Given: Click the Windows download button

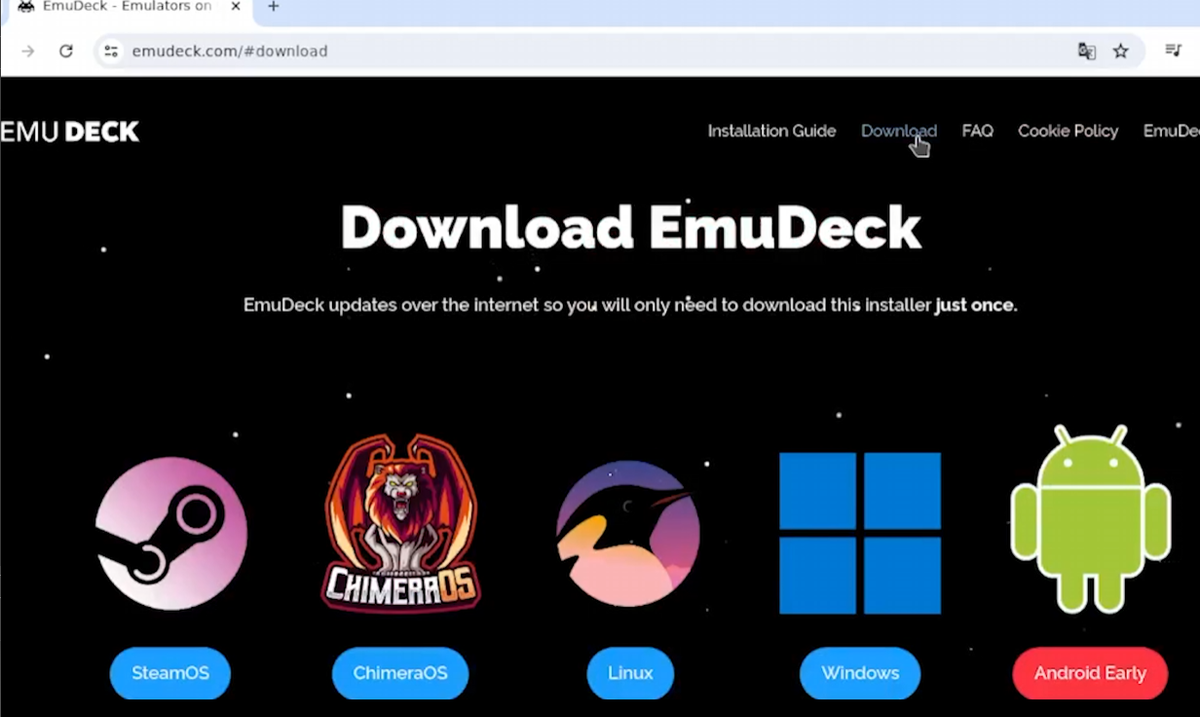Looking at the screenshot, I should coord(860,673).
